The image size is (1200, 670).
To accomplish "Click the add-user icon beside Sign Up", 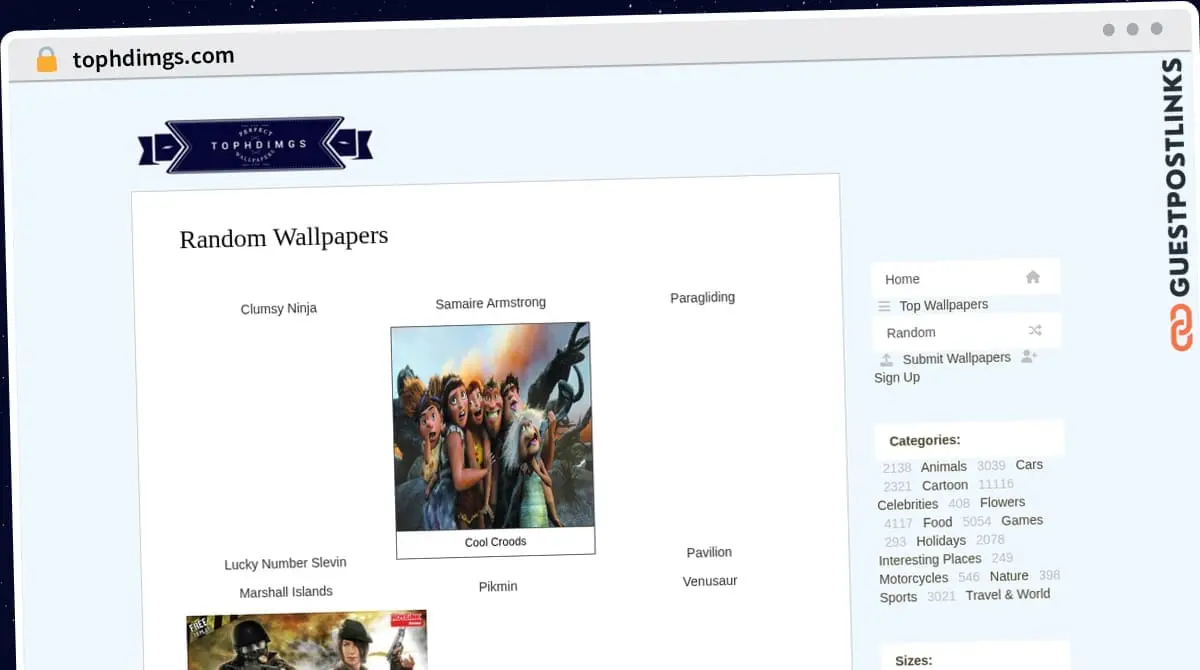I will [1029, 356].
